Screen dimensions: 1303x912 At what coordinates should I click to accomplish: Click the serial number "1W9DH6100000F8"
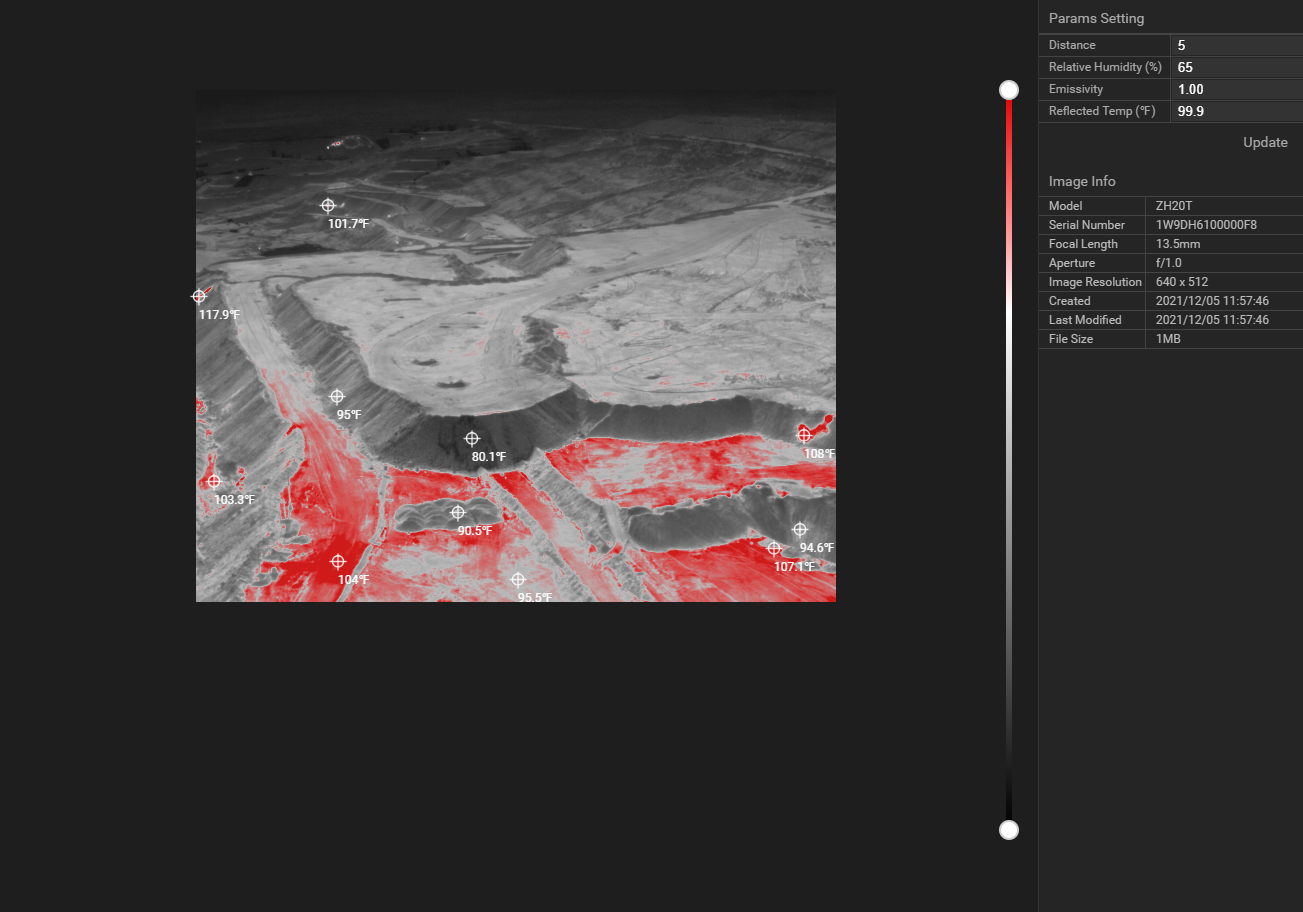pos(1206,225)
